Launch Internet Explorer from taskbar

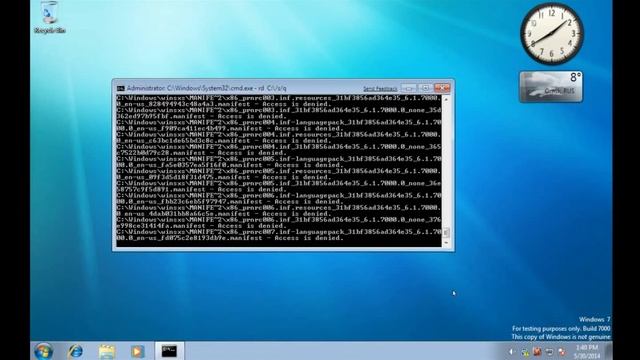click(x=76, y=351)
